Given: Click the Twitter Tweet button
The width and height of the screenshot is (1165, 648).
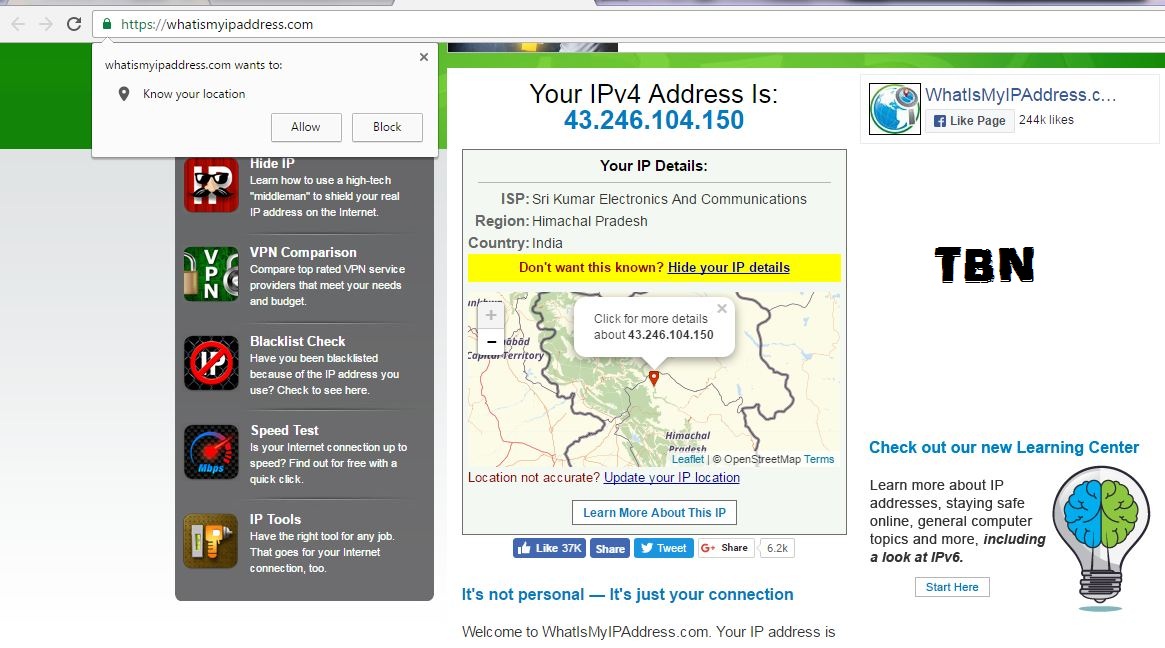Looking at the screenshot, I should [x=663, y=548].
